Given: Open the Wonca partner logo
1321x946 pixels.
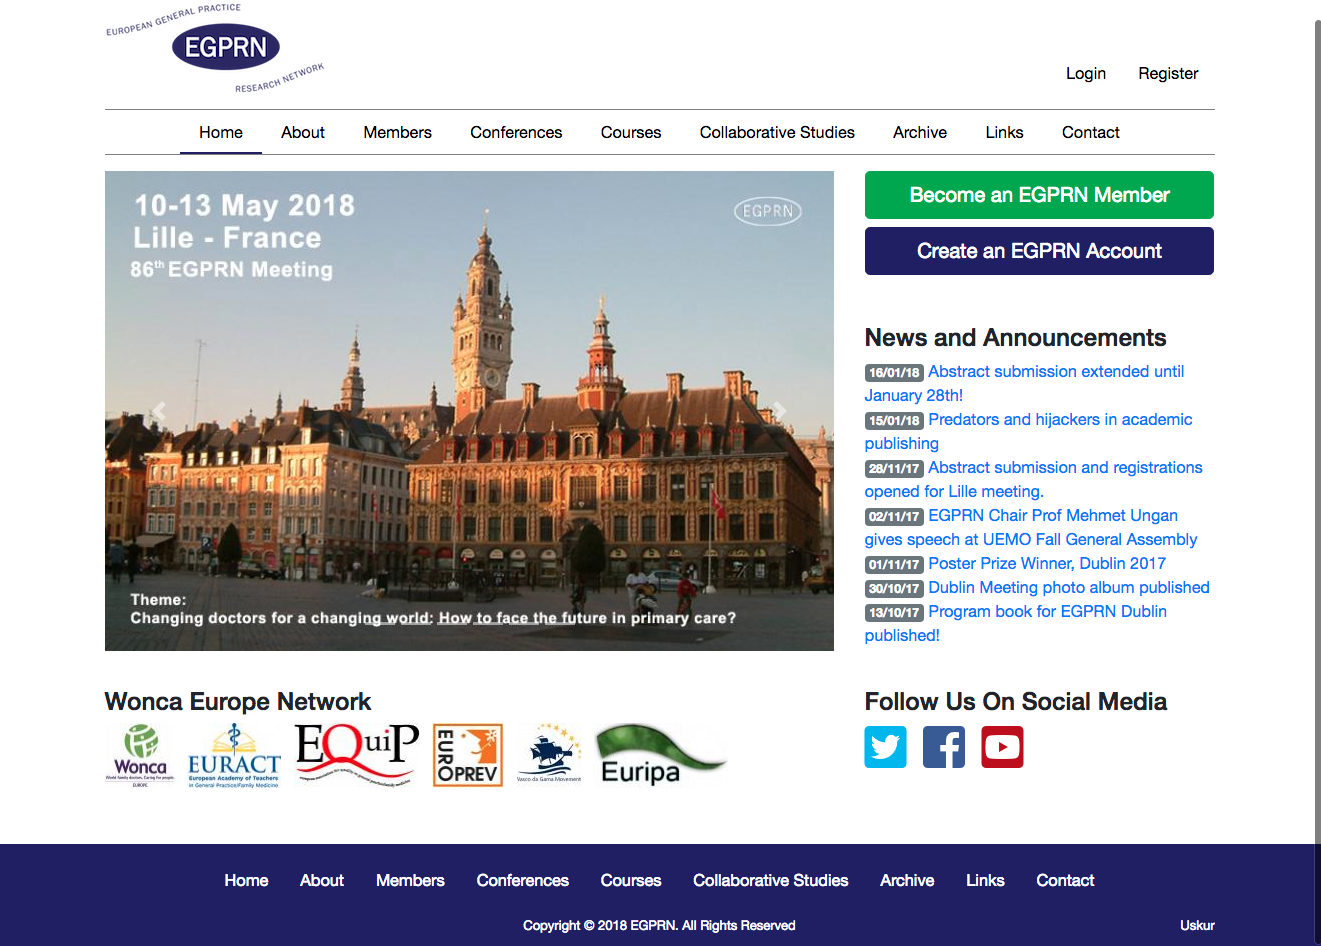Looking at the screenshot, I should click(x=140, y=756).
